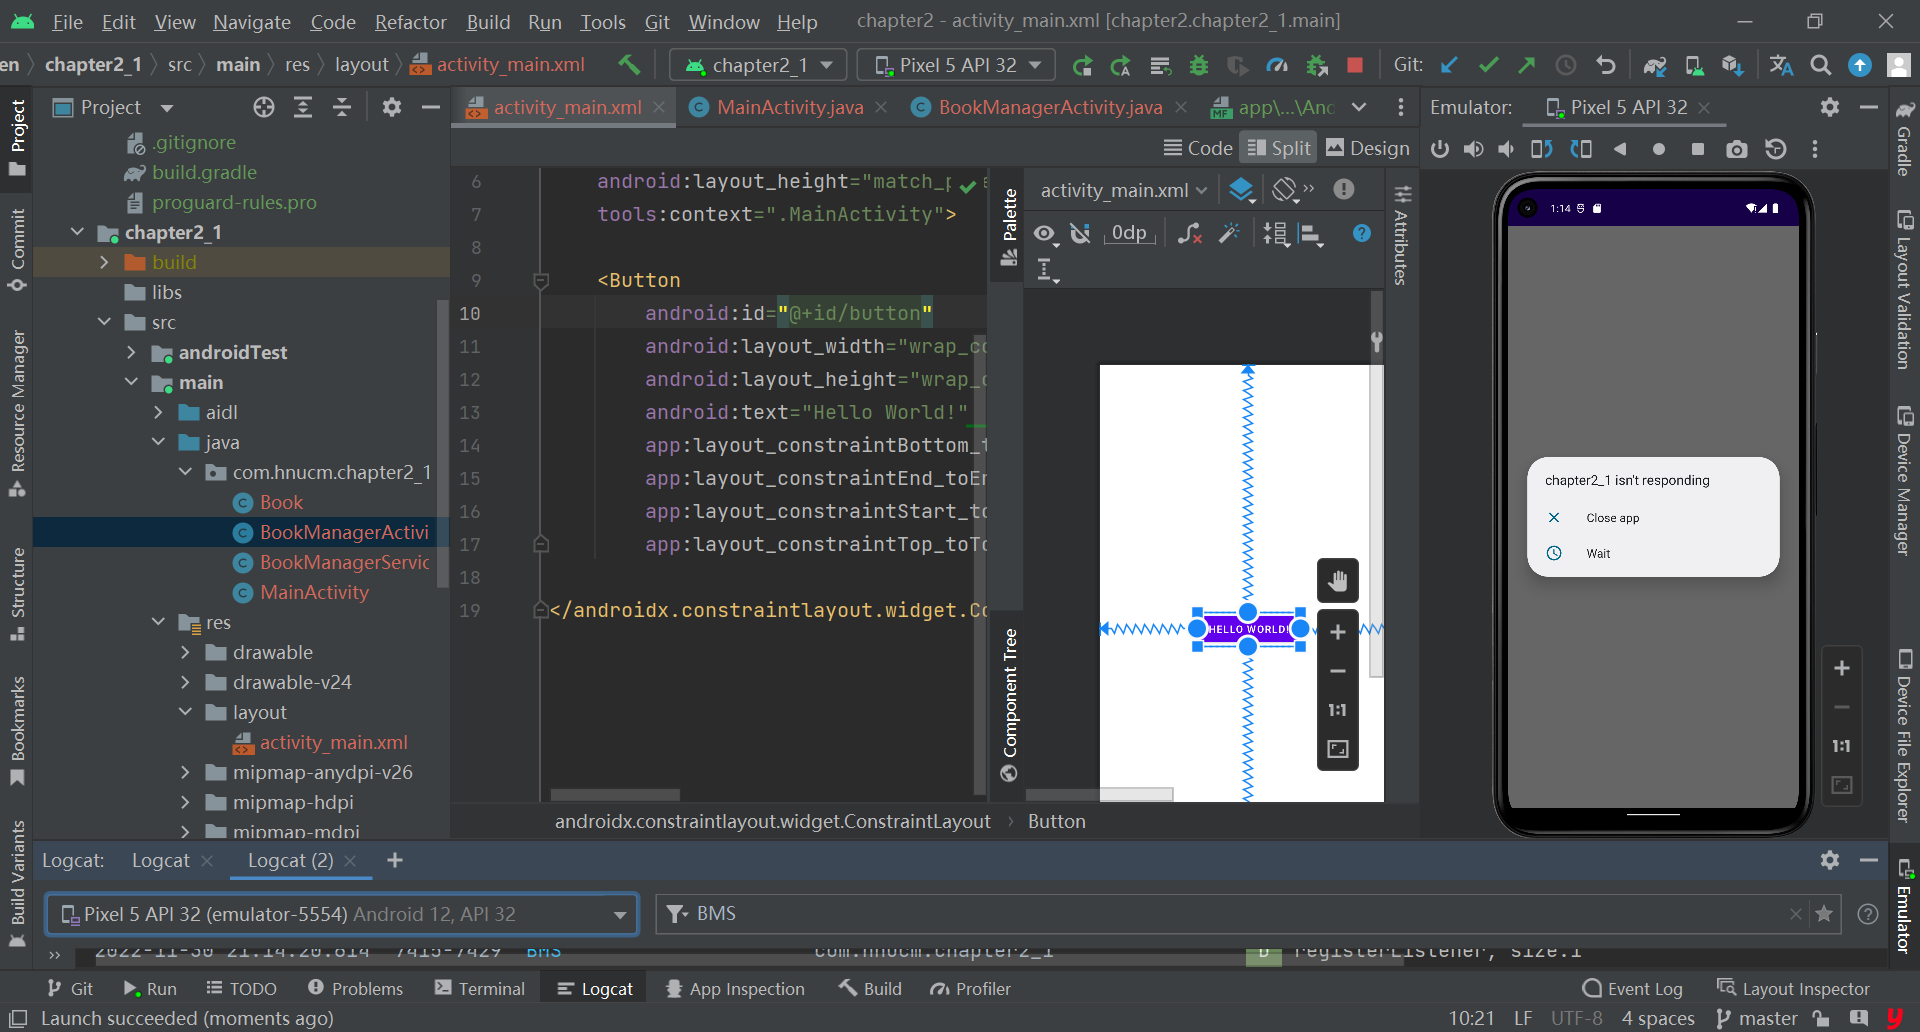The height and width of the screenshot is (1032, 1920).
Task: Open the Pixel 5 API 32 device dropdown
Action: tap(956, 65)
